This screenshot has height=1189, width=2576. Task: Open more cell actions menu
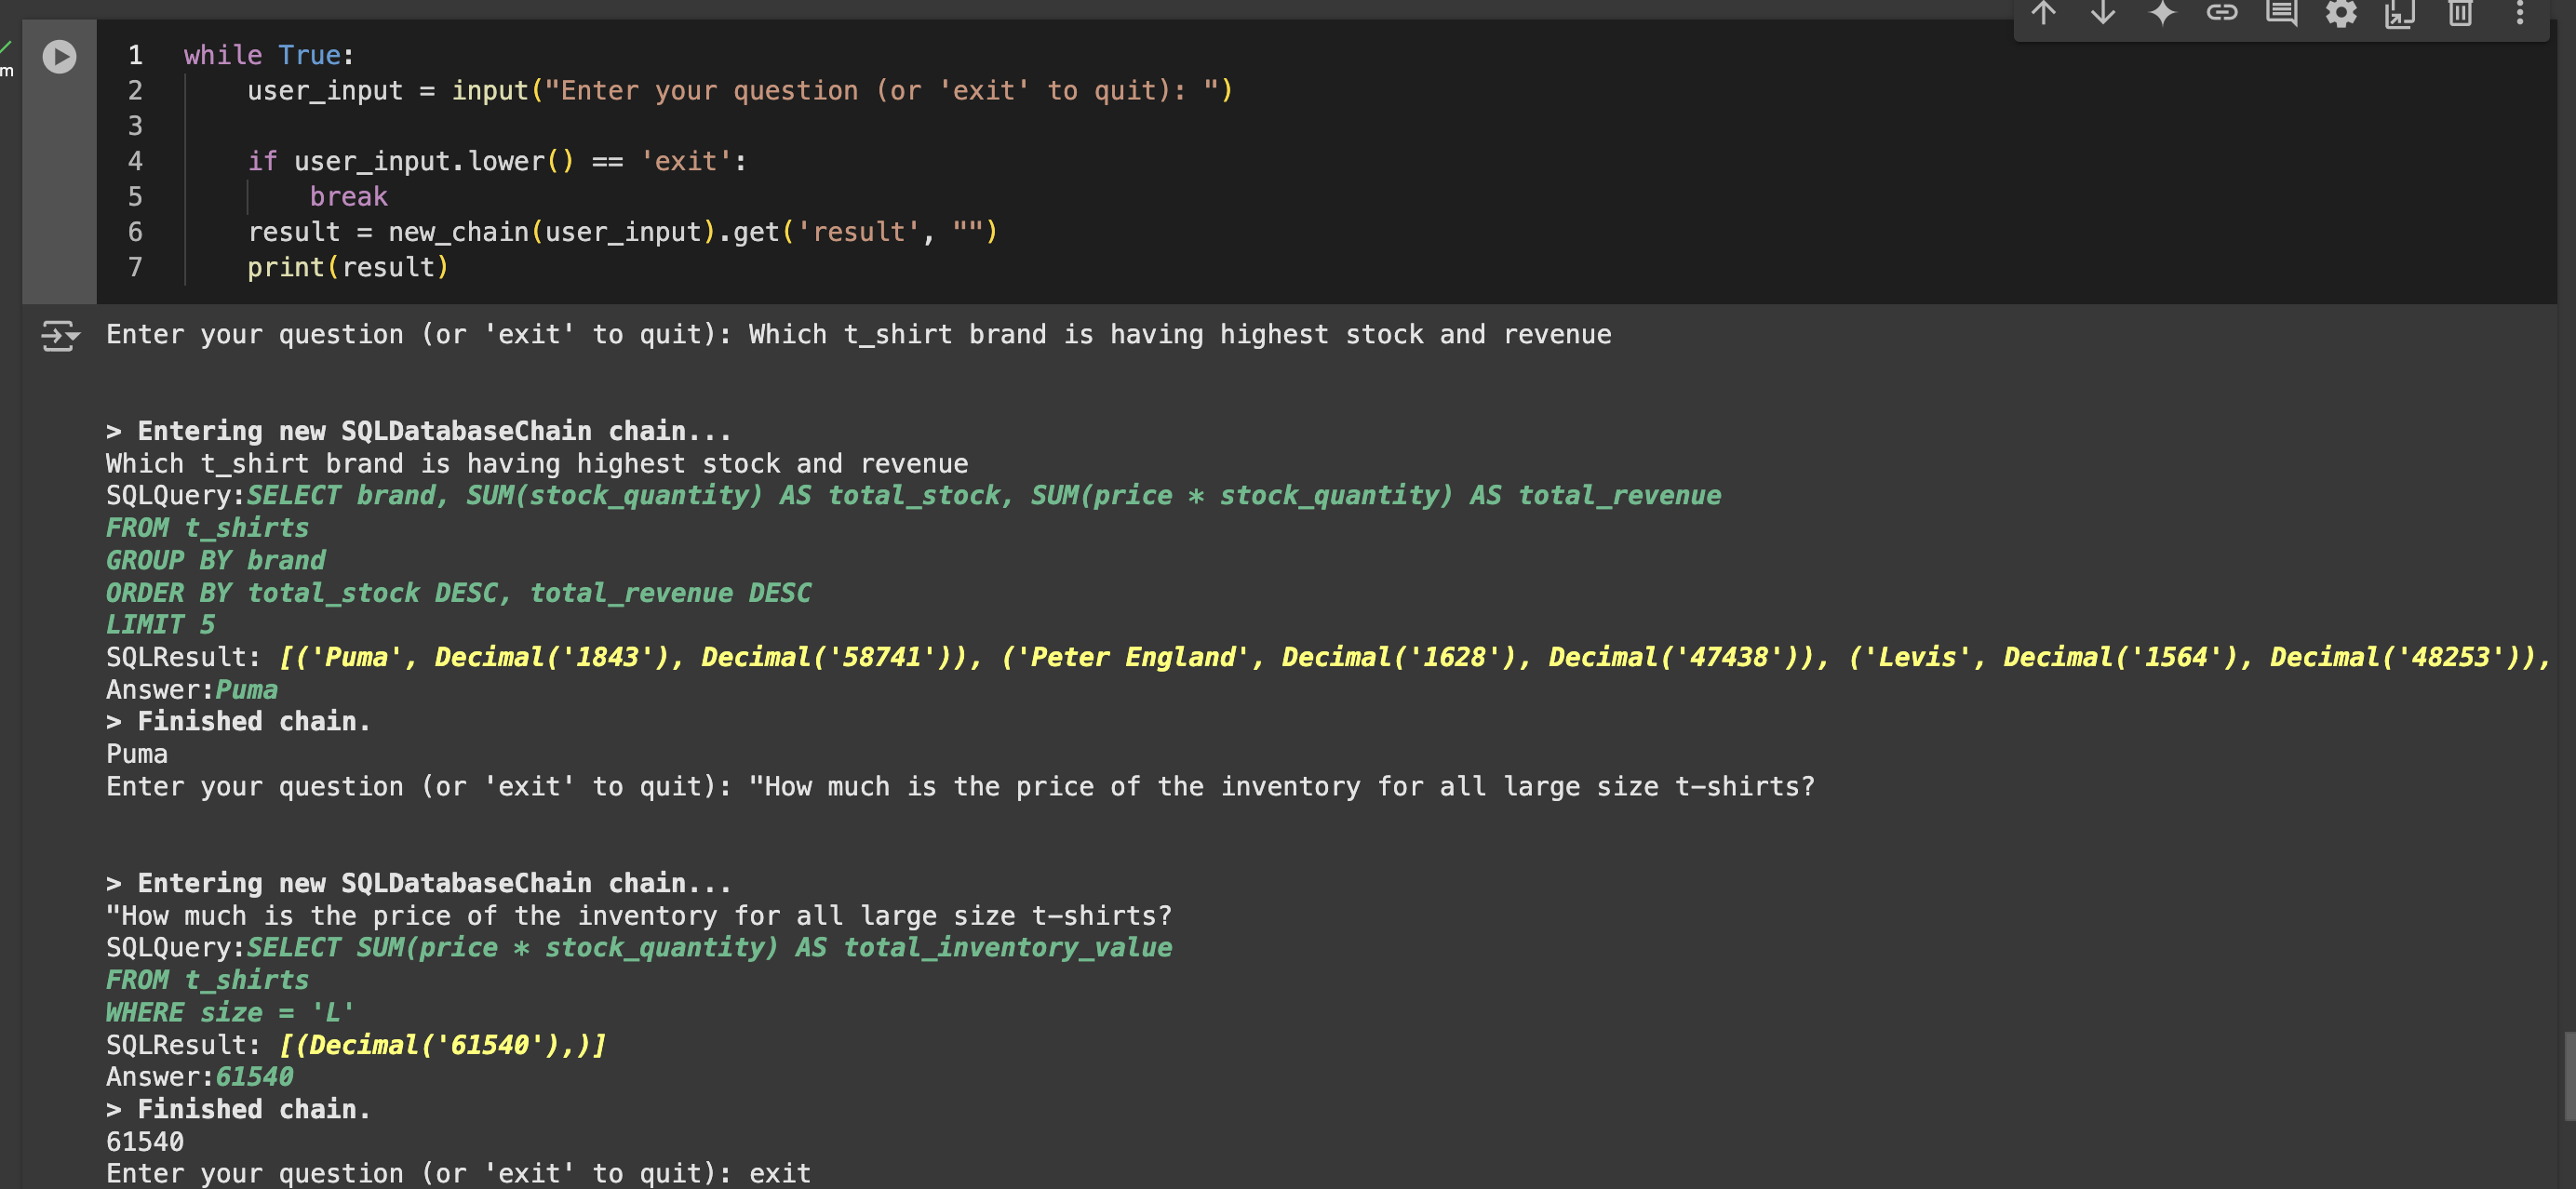click(x=2520, y=13)
